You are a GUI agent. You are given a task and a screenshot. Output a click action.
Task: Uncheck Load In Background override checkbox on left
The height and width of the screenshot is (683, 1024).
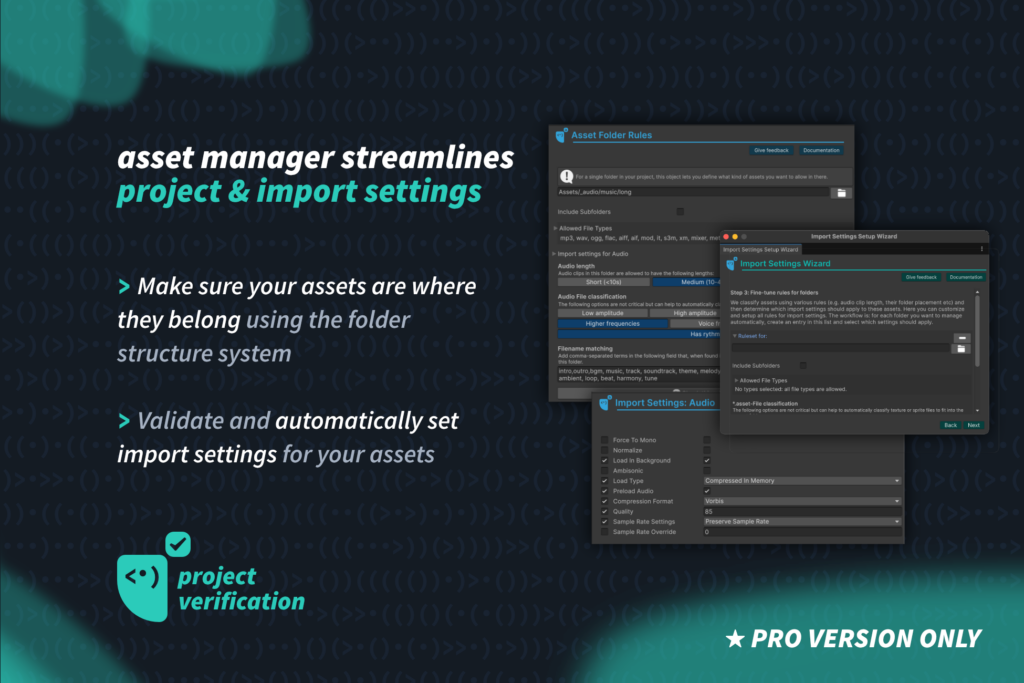[604, 460]
